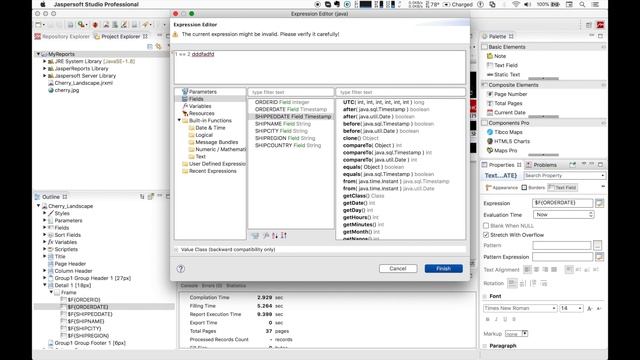The height and width of the screenshot is (360, 640).
Task: Click the first filter text field above fields list
Action: [291, 92]
